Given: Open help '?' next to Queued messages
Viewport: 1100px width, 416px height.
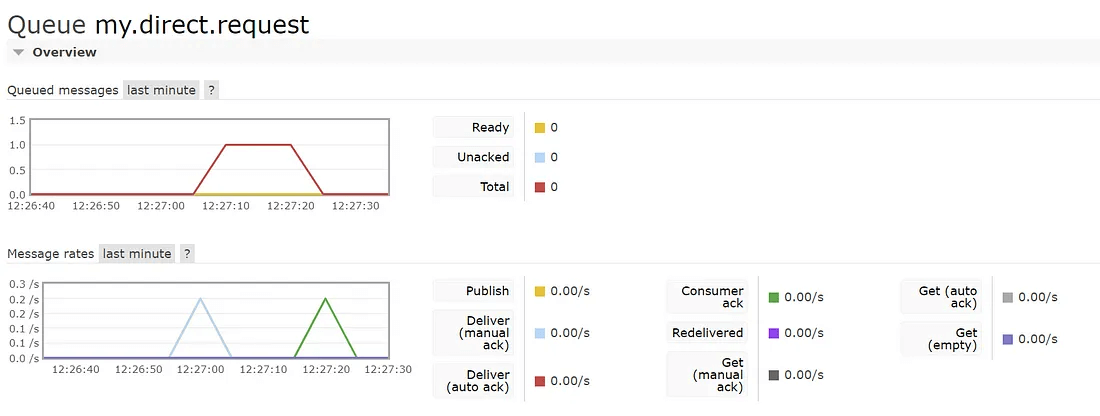Looking at the screenshot, I should pos(211,90).
